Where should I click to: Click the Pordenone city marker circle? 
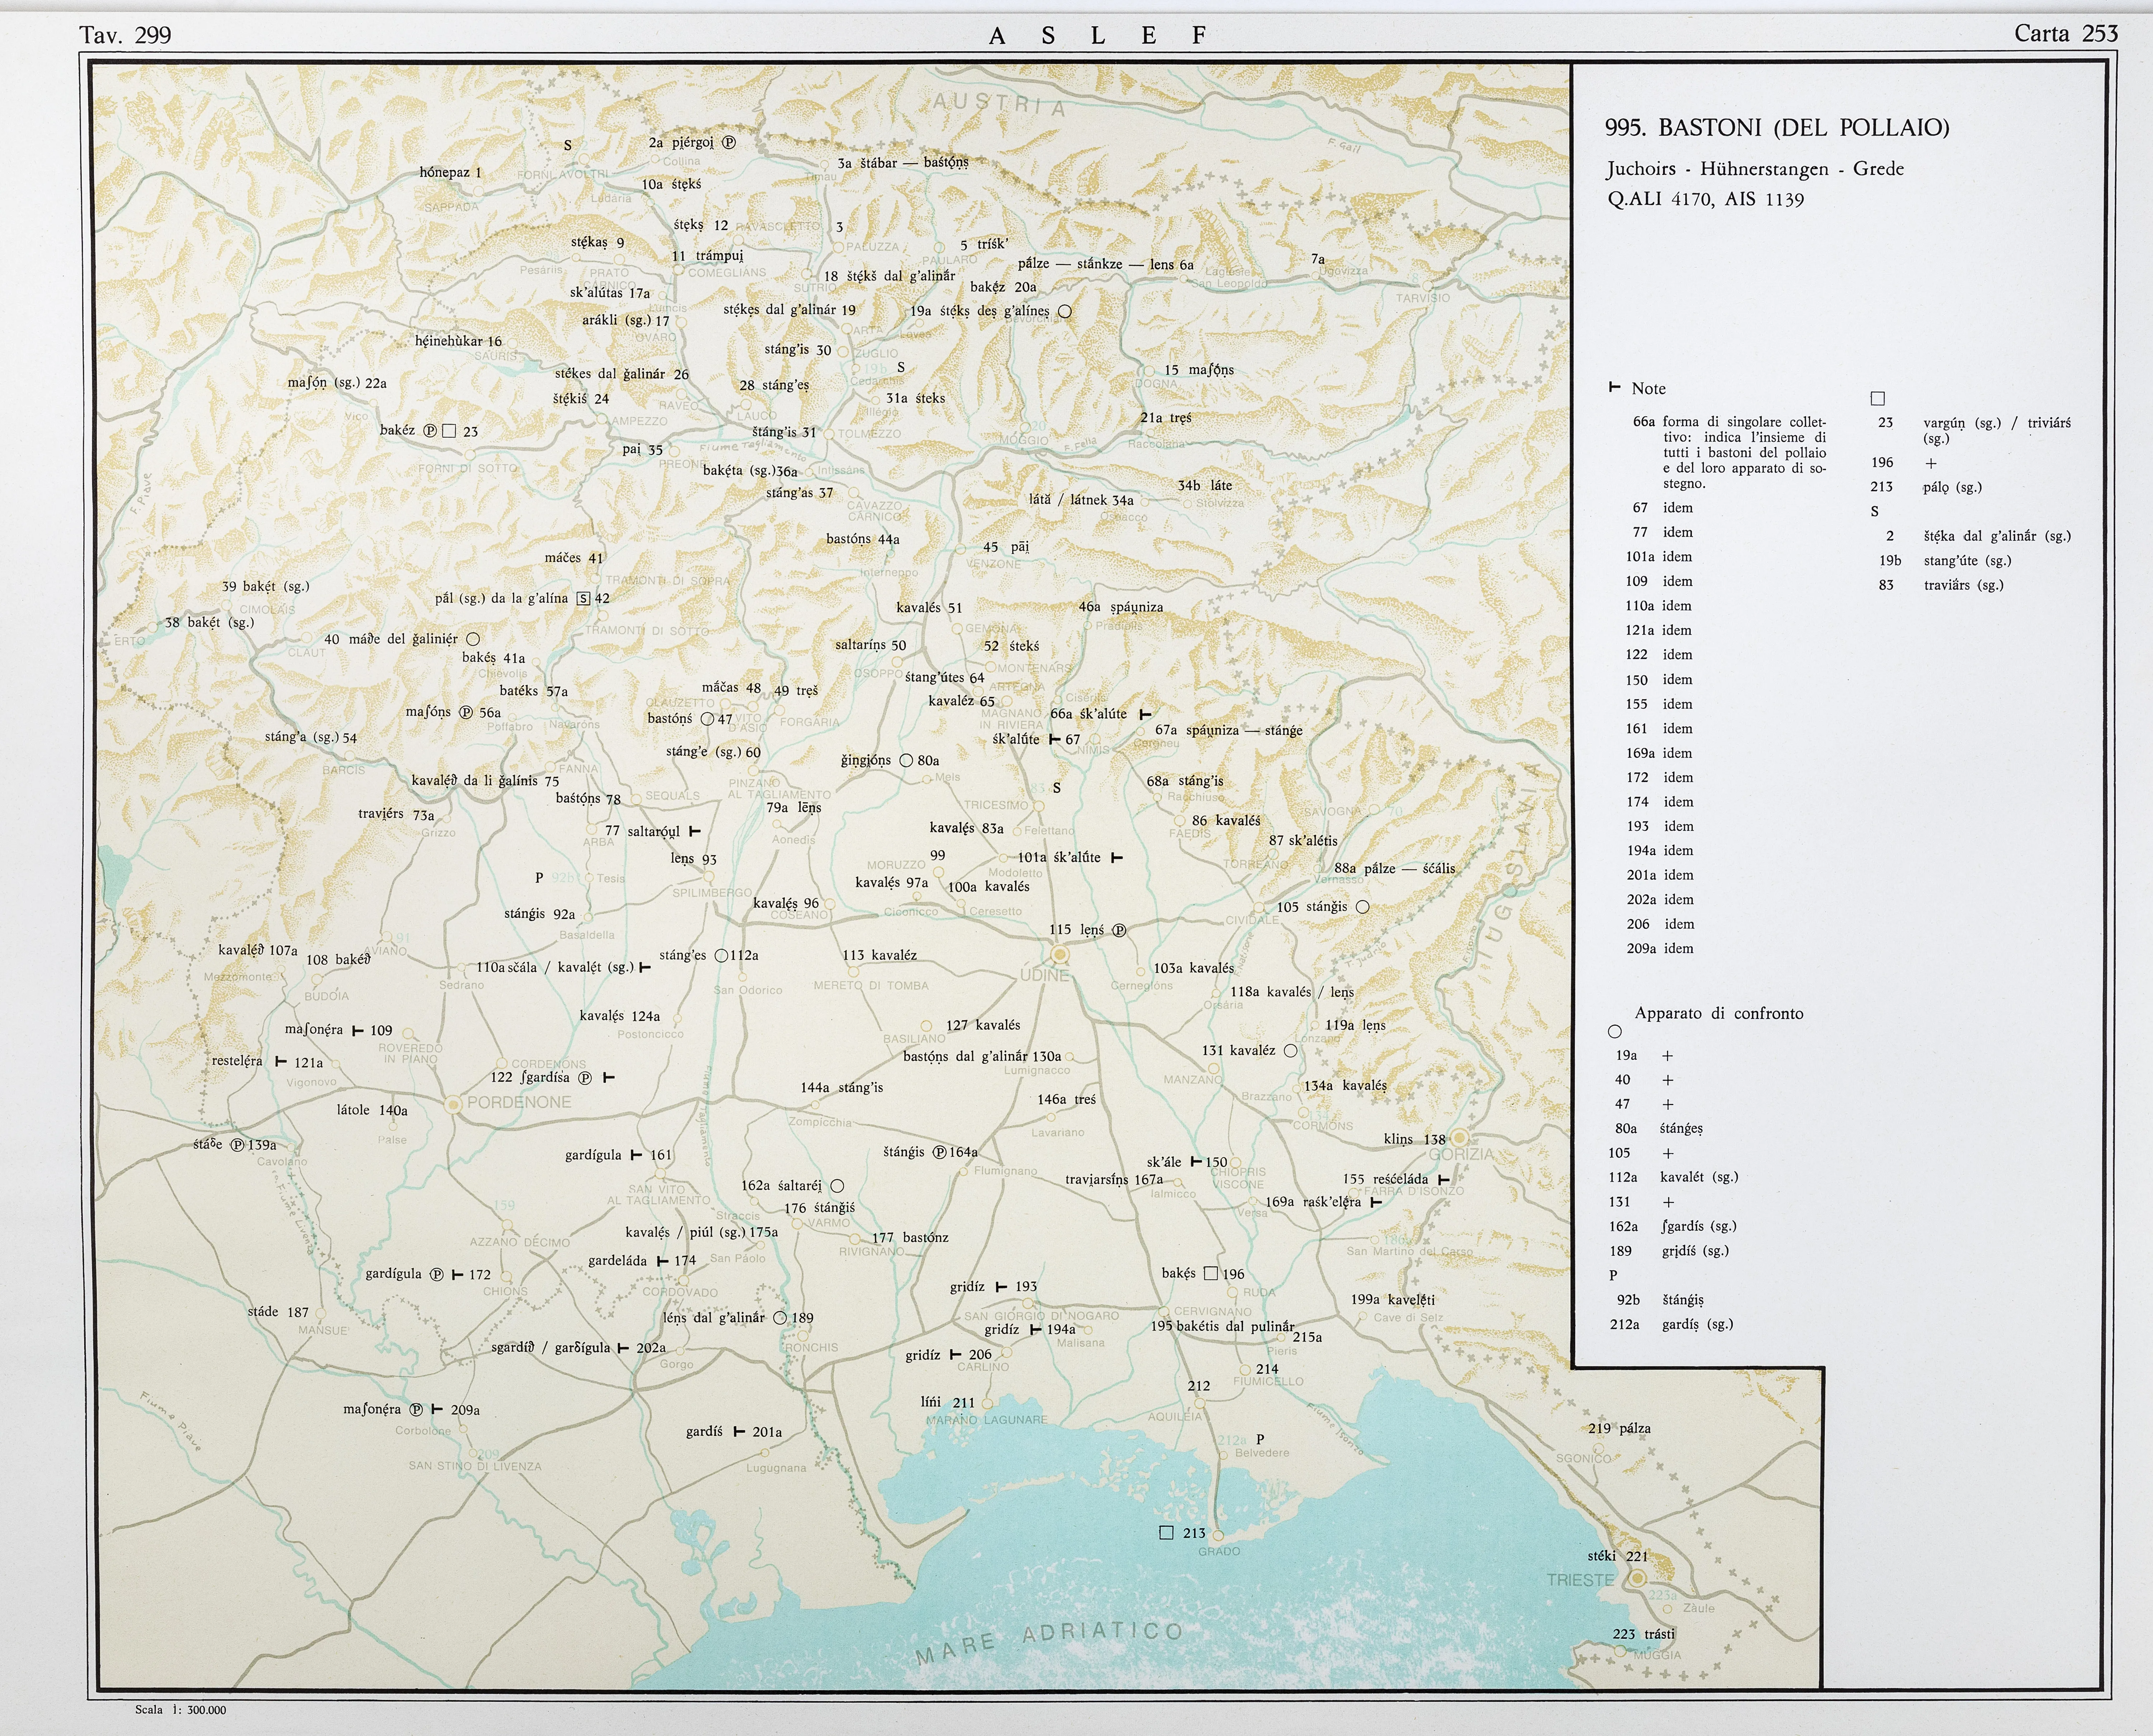pyautogui.click(x=453, y=1104)
